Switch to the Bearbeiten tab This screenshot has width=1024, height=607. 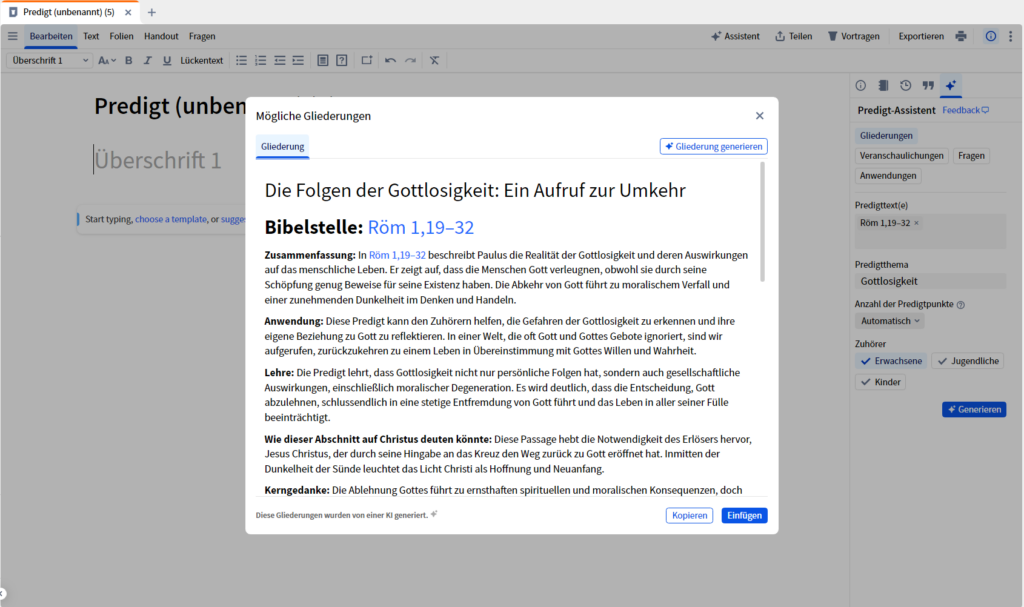click(x=51, y=36)
